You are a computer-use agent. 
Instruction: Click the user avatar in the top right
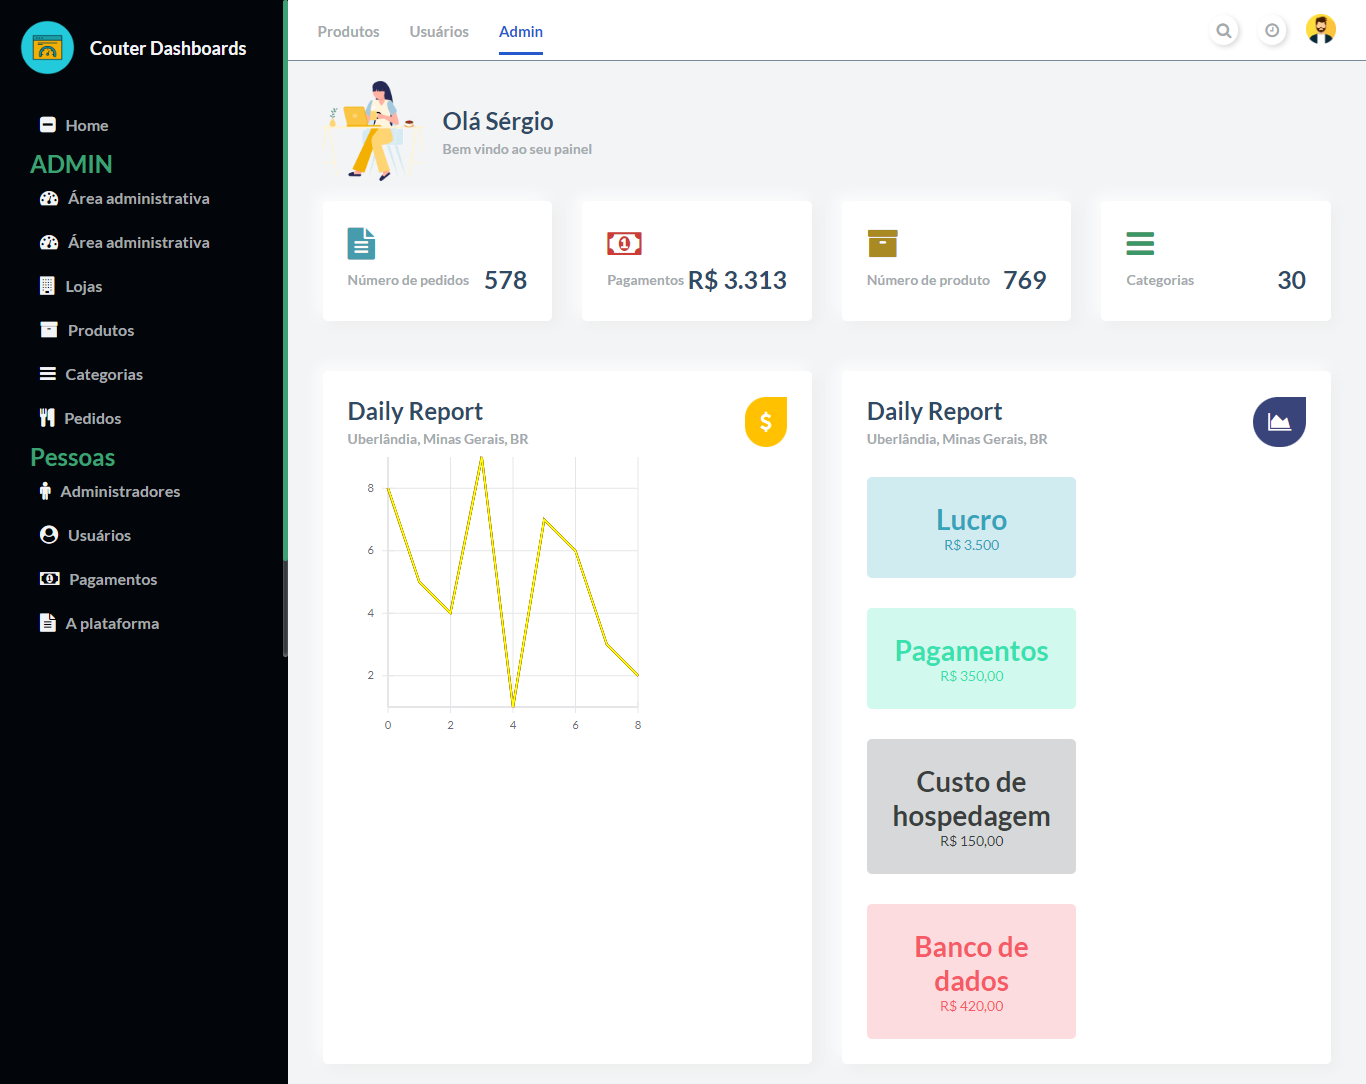click(x=1321, y=29)
